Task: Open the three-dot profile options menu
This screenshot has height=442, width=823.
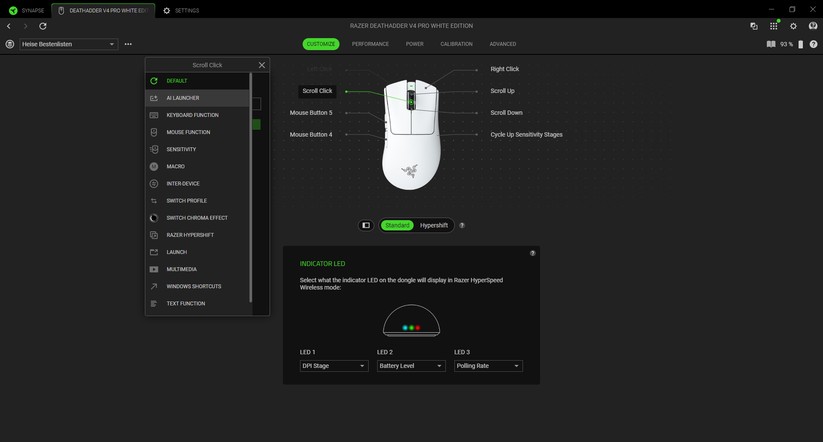Action: click(128, 44)
